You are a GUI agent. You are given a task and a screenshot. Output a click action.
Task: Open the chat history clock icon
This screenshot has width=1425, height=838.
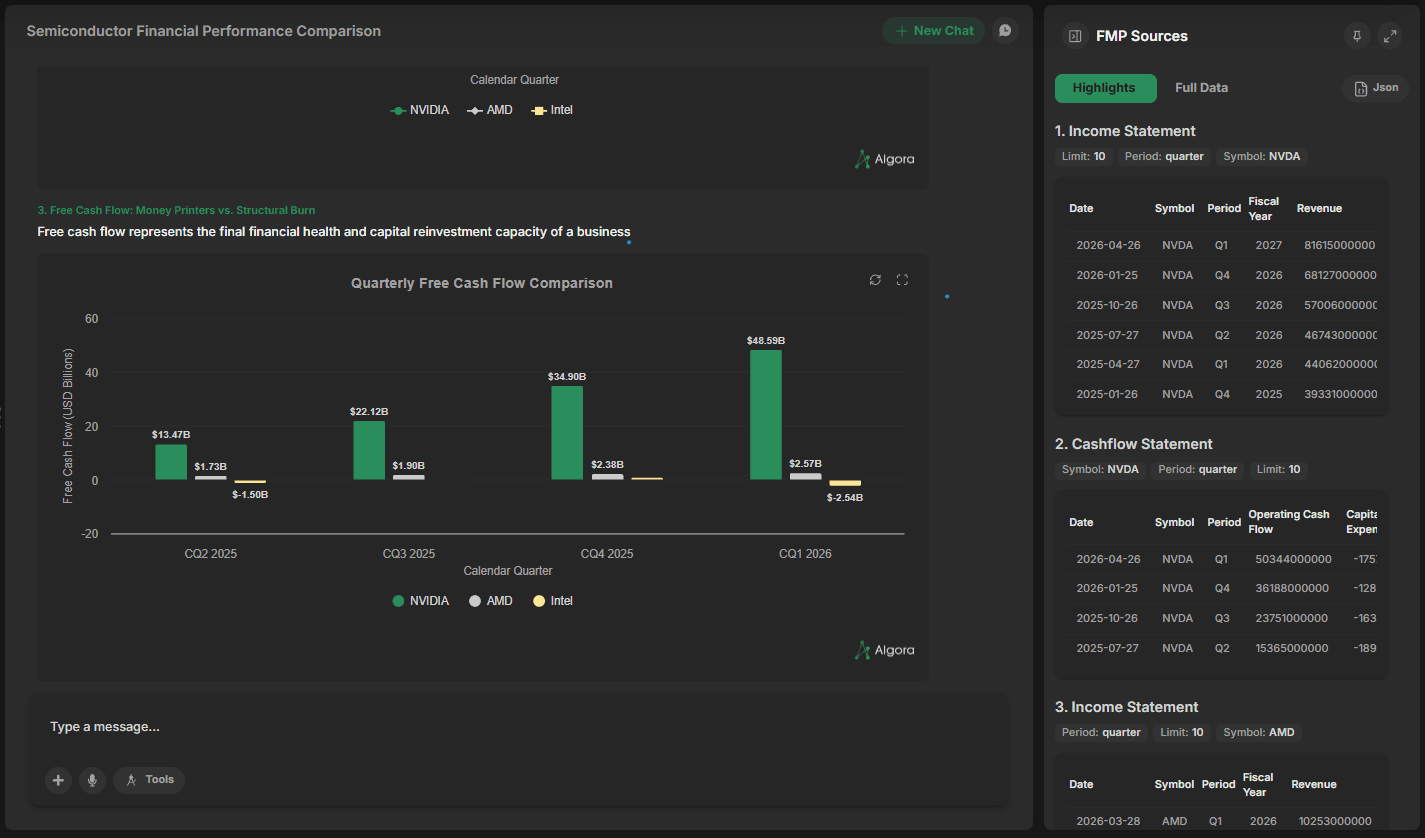[x=1005, y=31]
